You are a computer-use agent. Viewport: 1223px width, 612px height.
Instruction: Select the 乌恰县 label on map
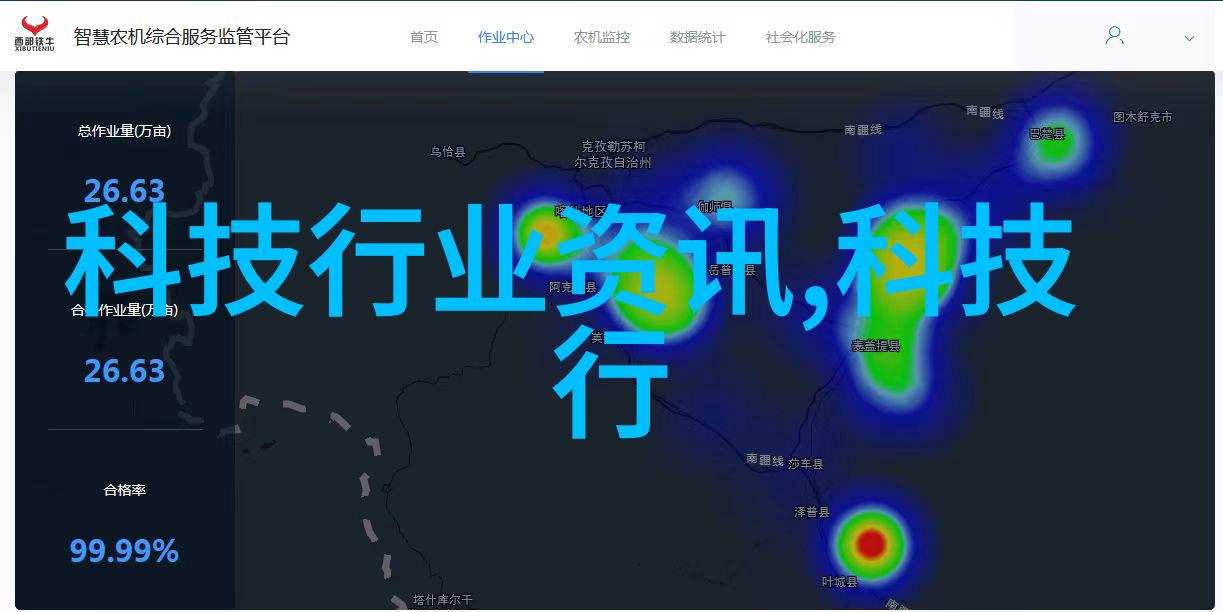pos(448,152)
